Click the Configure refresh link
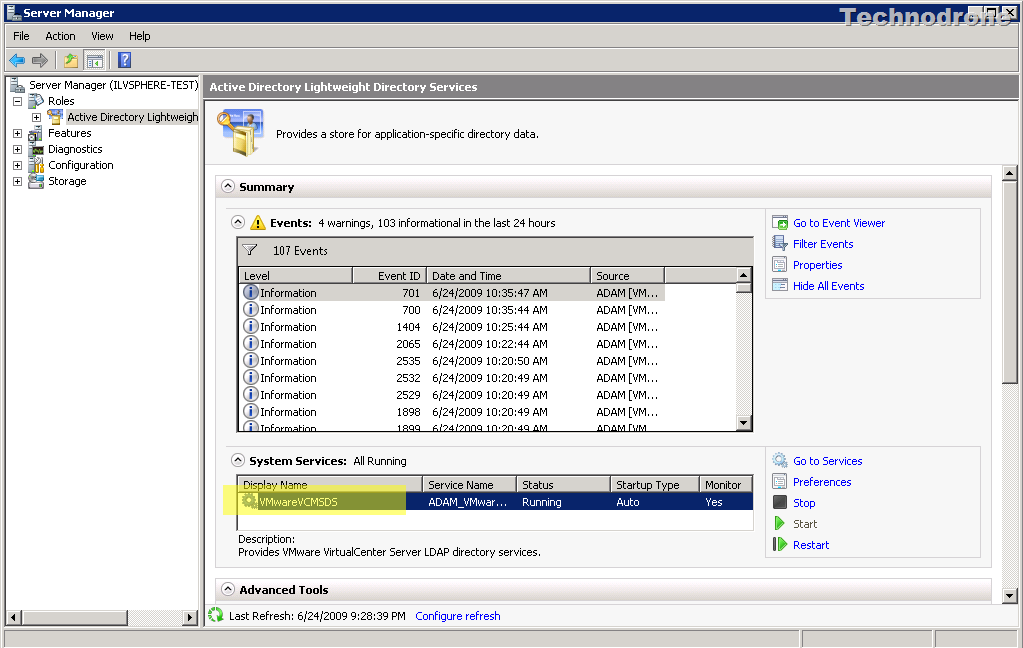The width and height of the screenshot is (1023, 648). click(458, 616)
